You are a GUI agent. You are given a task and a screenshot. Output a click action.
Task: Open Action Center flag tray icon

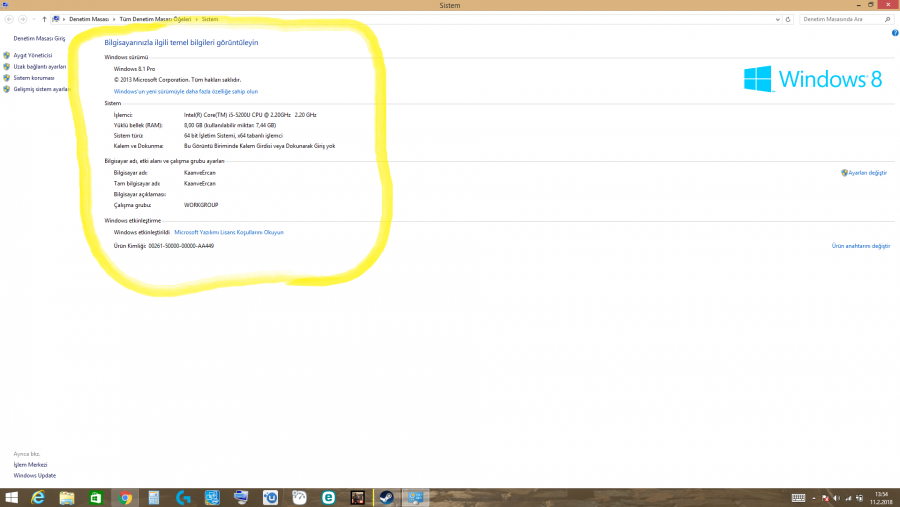point(825,498)
